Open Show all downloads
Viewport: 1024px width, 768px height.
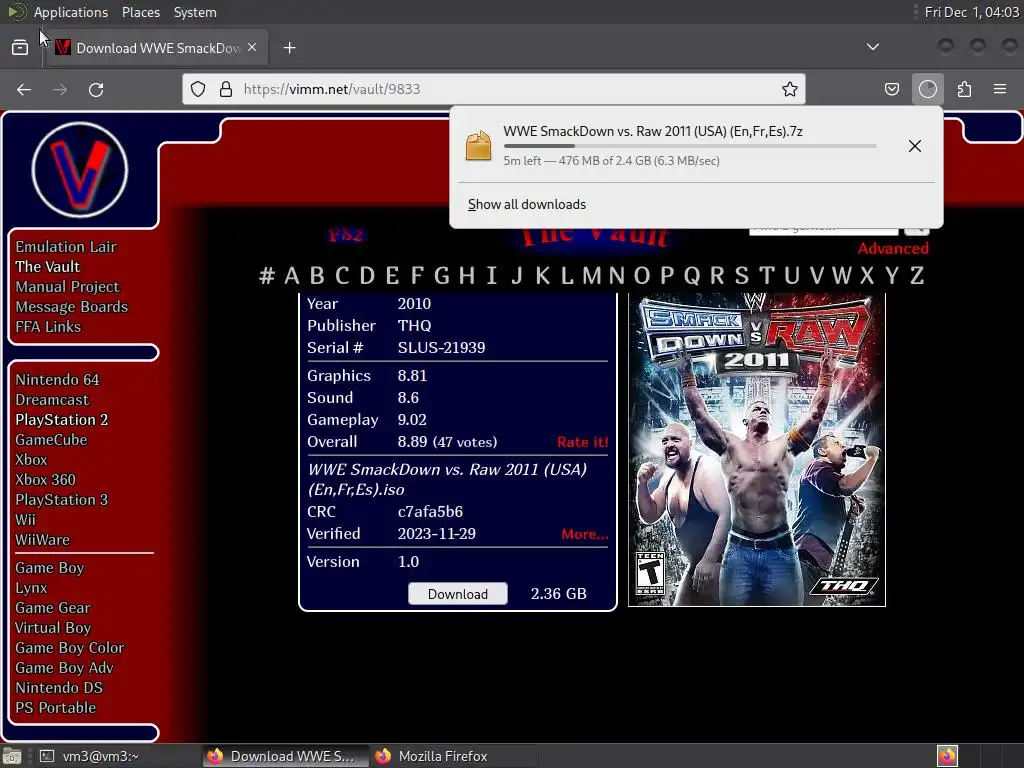[527, 204]
